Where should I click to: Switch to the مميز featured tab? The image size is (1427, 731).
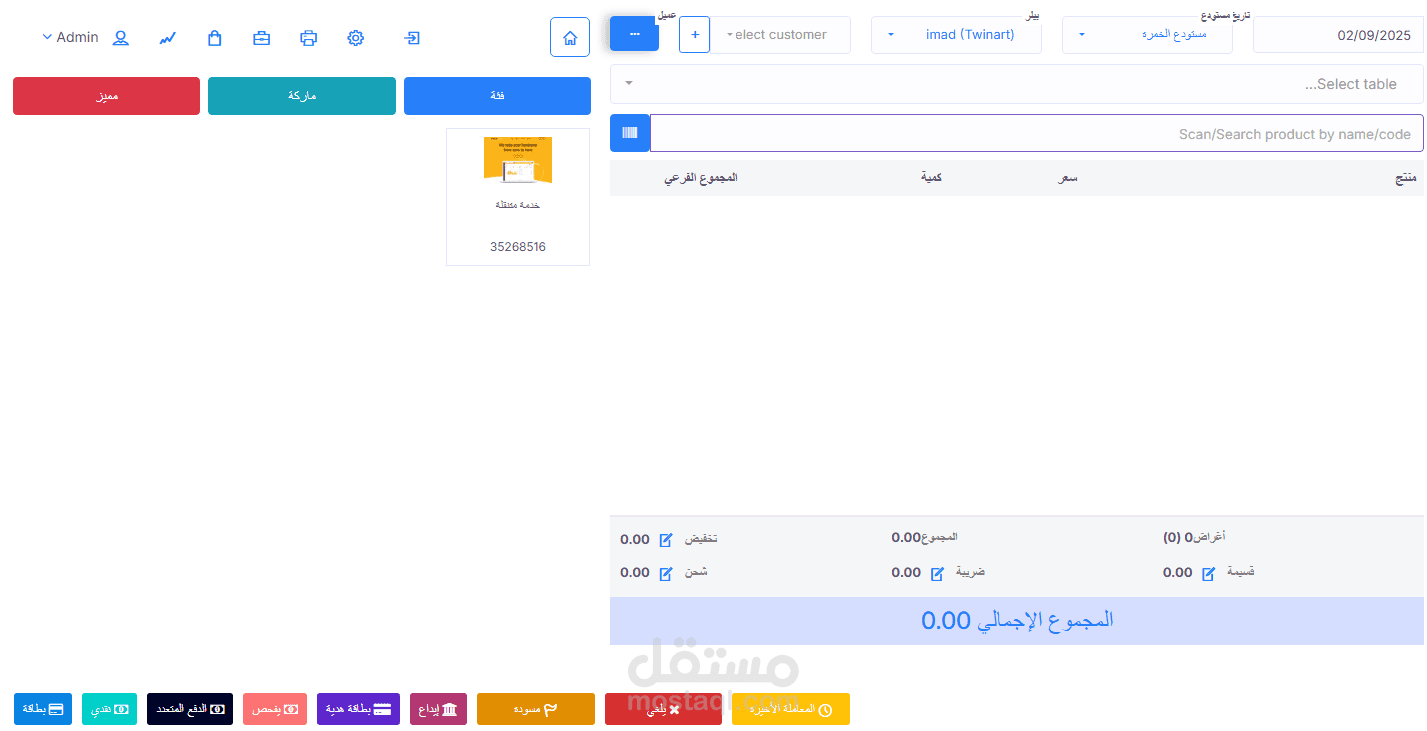point(106,95)
